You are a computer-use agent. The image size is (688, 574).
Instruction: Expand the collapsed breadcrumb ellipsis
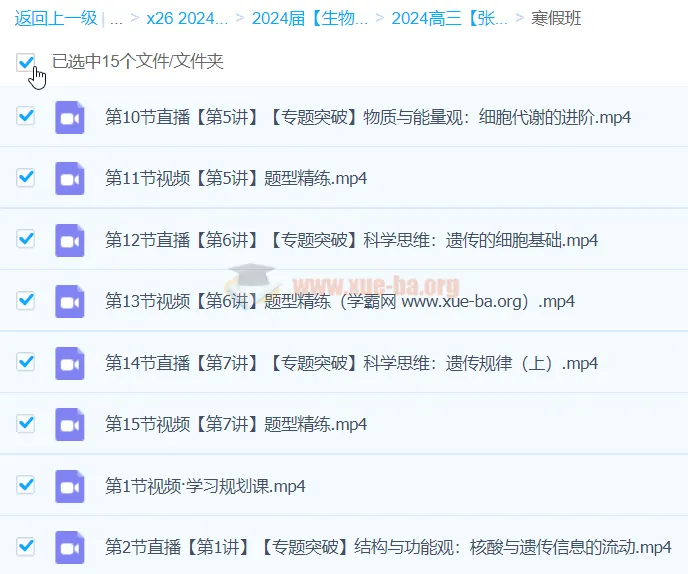116,18
